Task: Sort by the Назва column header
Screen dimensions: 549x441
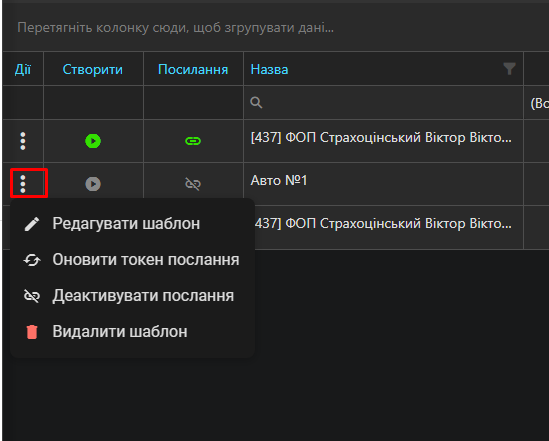Action: [269, 69]
